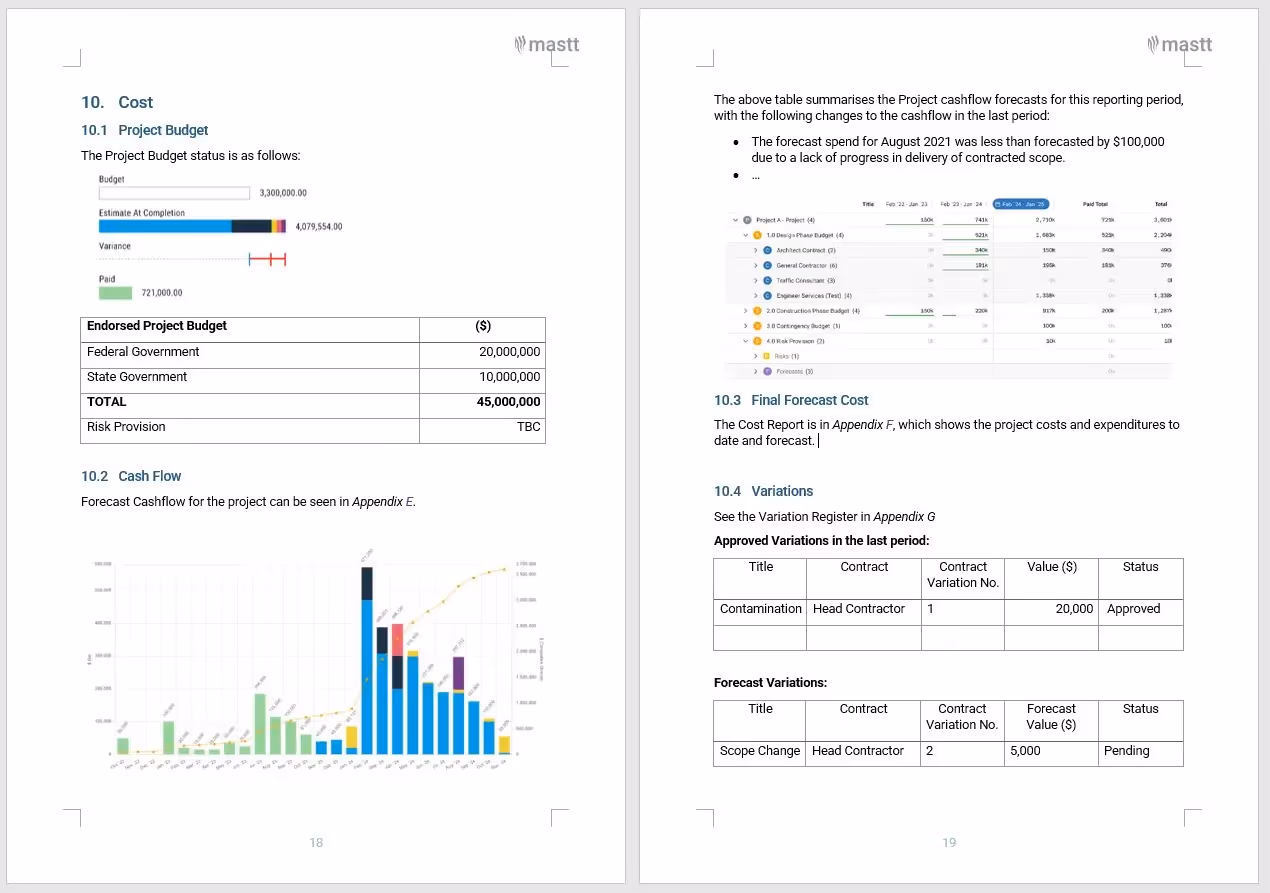Click the orange 1.0 Design Phase Budget icon

757,235
